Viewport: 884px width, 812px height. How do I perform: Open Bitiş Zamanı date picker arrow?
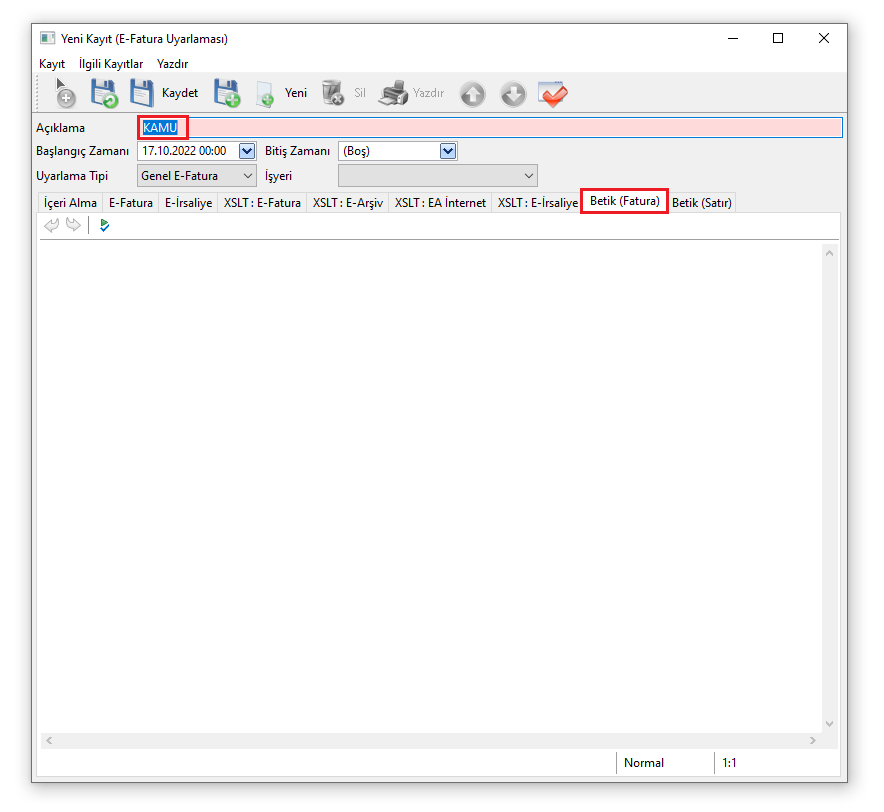click(x=448, y=151)
